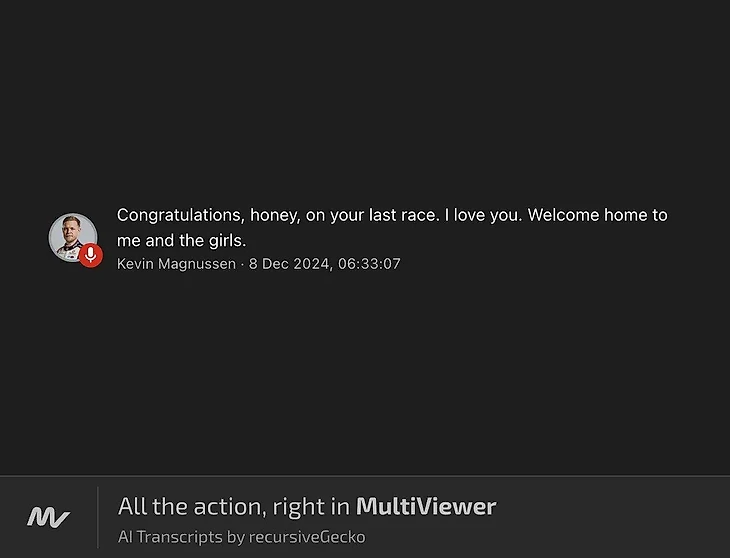730x558 pixels.
Task: Select the line "me and the girls."
Action: tap(181, 241)
